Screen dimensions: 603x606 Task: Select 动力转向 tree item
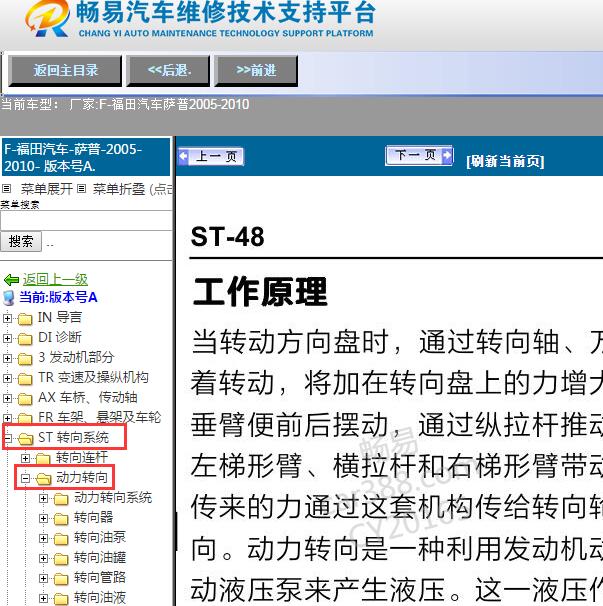click(82, 478)
